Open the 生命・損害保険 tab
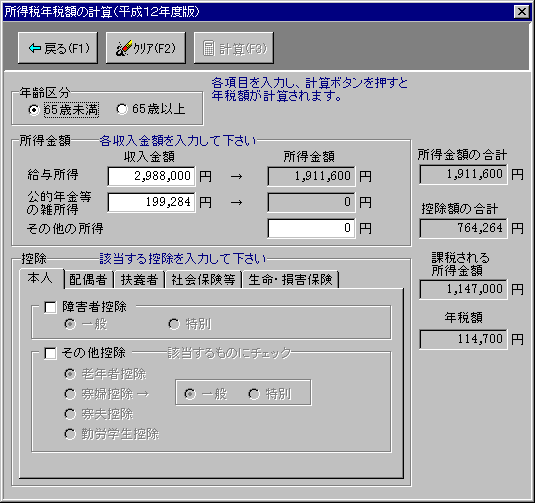 tap(290, 279)
